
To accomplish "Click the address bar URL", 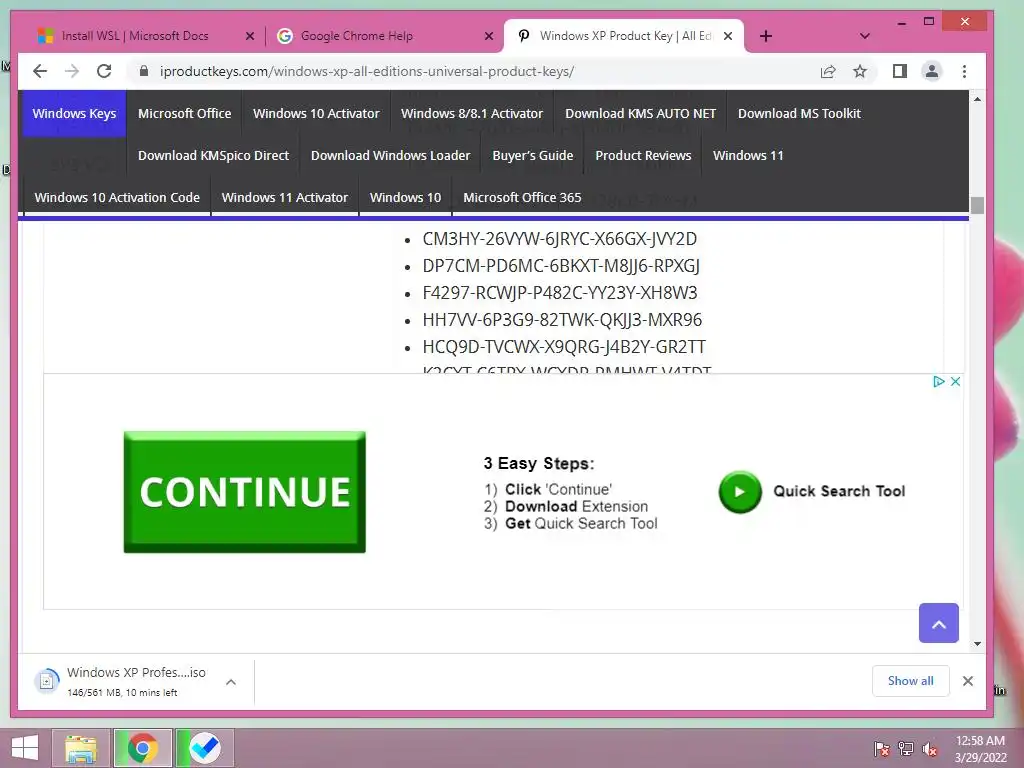I will point(367,71).
